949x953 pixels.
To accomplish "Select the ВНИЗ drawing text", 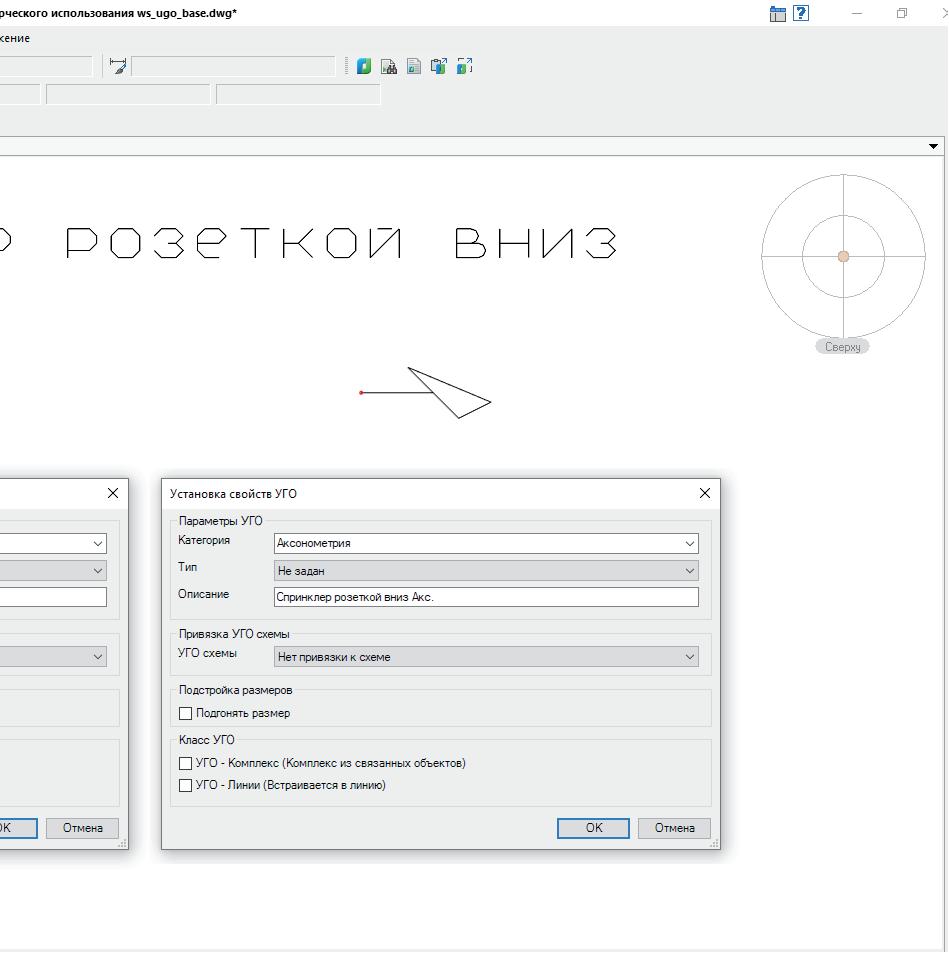I will [x=536, y=243].
